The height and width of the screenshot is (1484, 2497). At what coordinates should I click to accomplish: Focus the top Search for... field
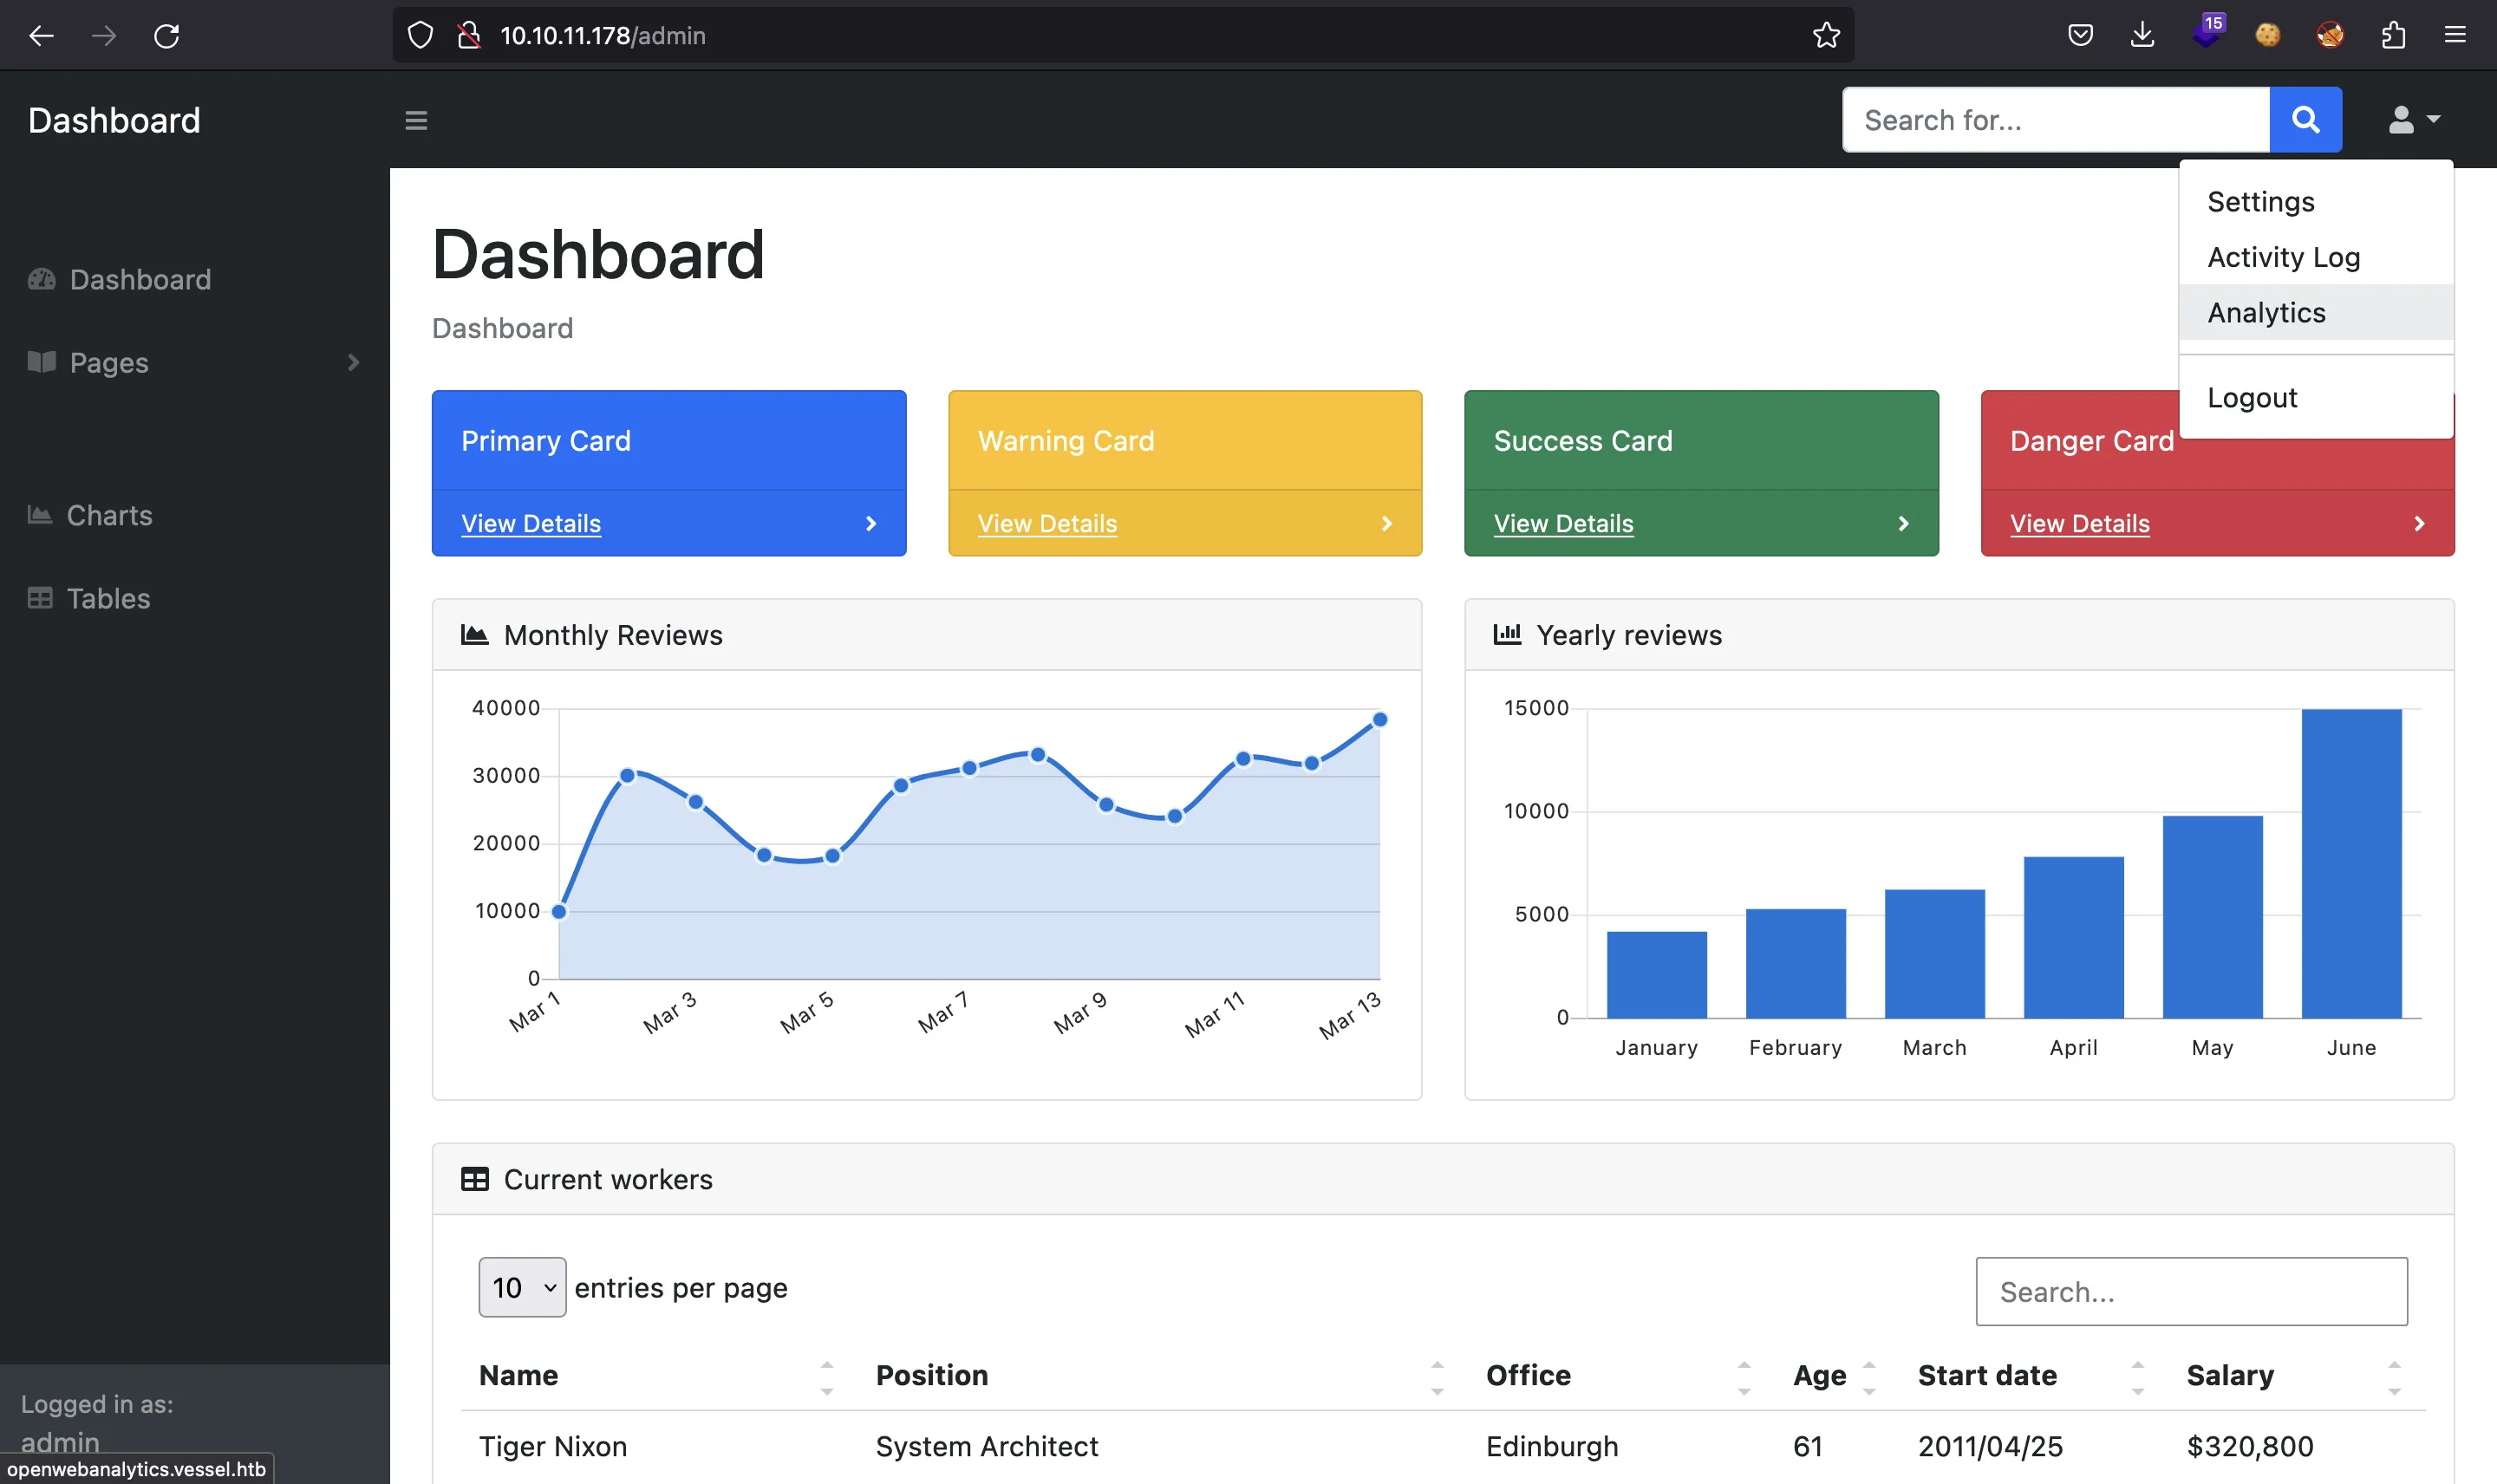2055,120
